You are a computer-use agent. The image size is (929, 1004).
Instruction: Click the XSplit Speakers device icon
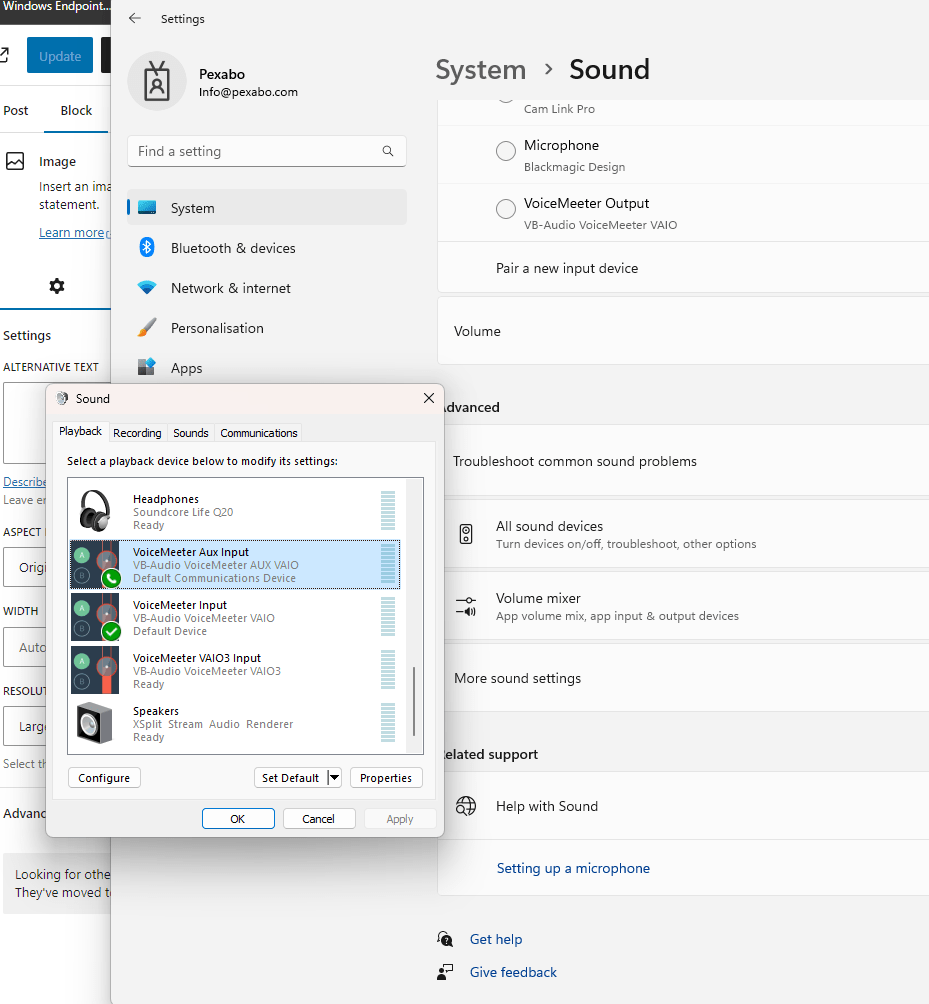coord(94,723)
